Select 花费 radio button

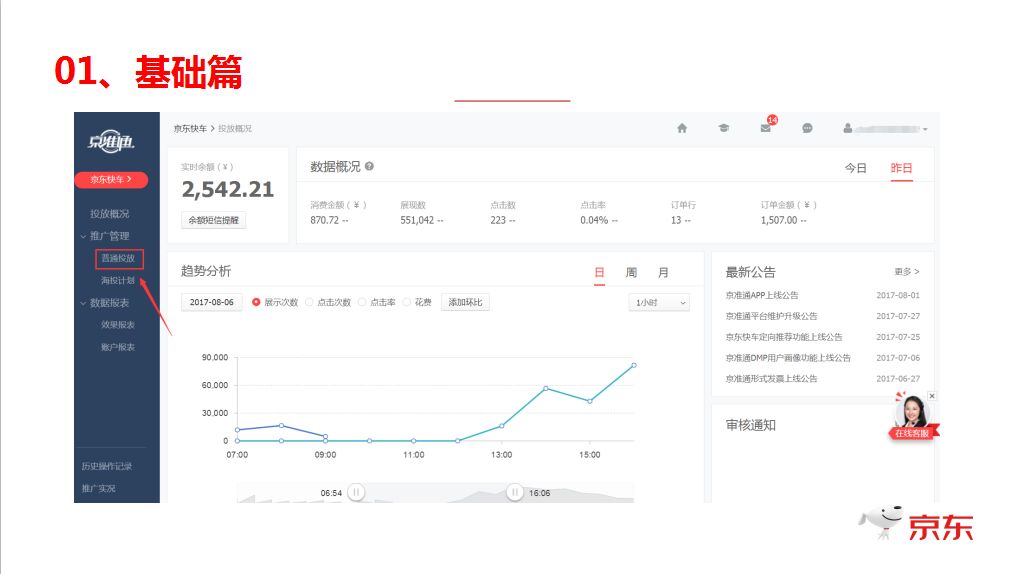point(406,302)
